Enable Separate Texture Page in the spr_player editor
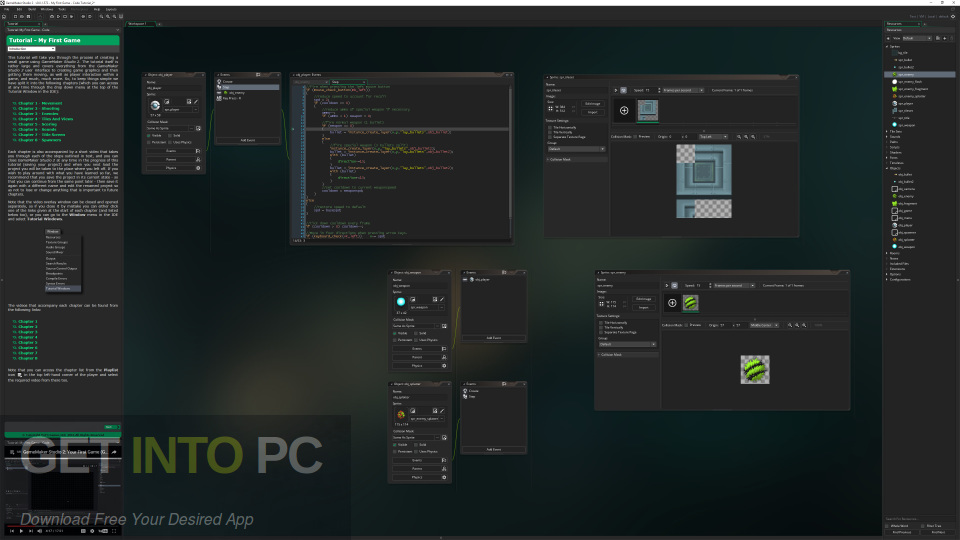Screen dimensions: 960x540 pos(550,137)
